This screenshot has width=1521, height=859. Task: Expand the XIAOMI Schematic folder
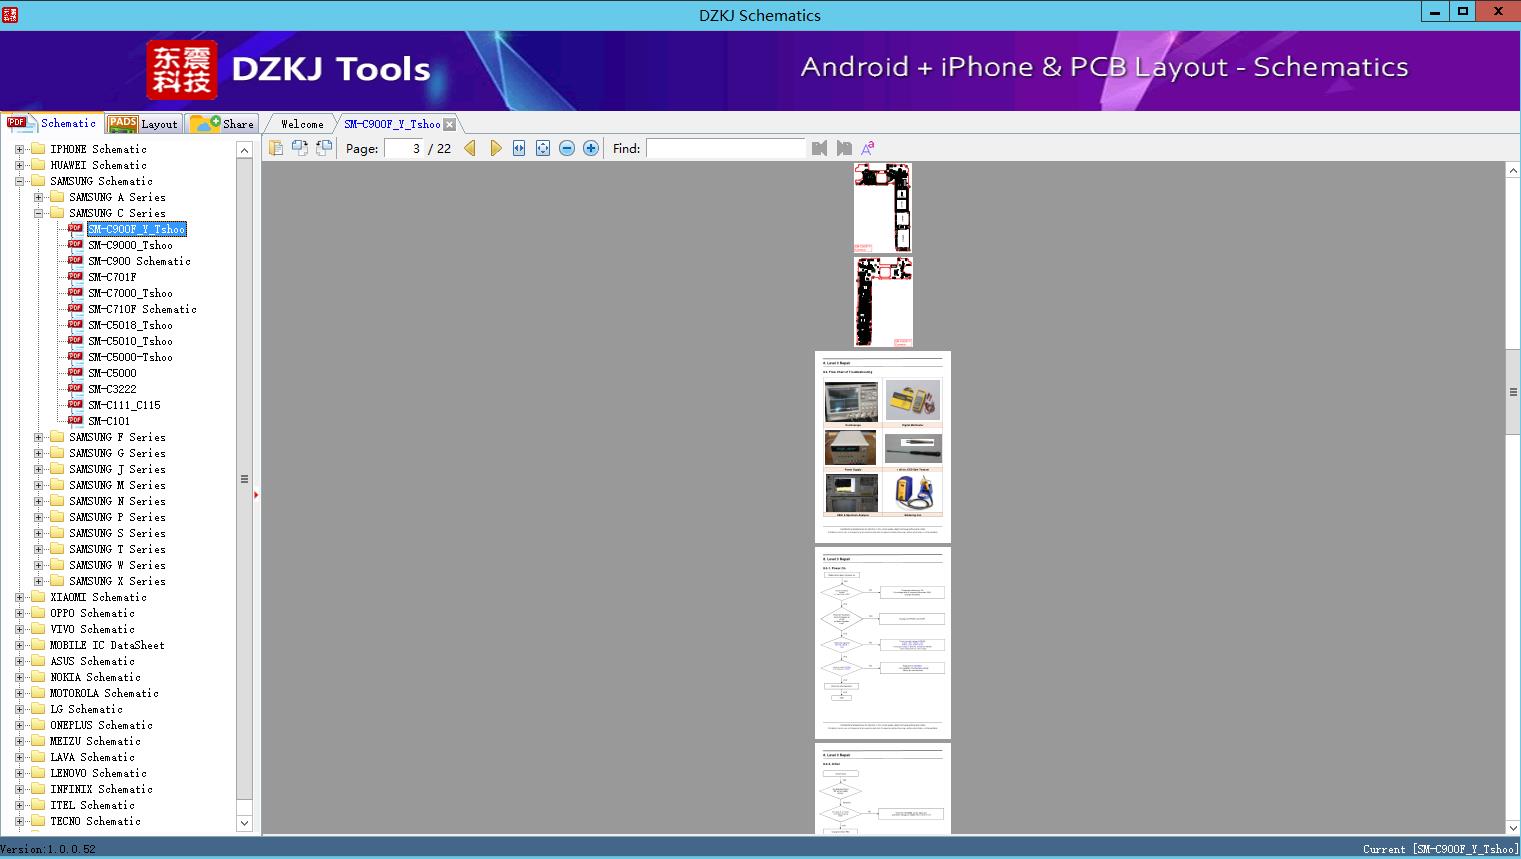click(19, 597)
